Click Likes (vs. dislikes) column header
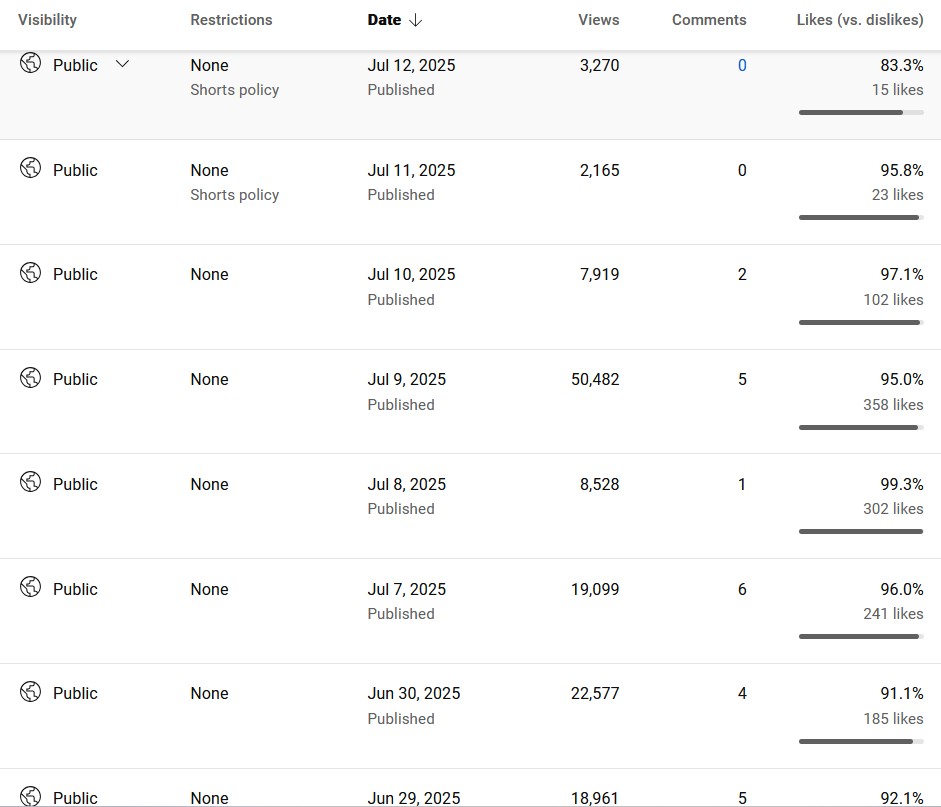The image size is (941, 807). pos(860,20)
